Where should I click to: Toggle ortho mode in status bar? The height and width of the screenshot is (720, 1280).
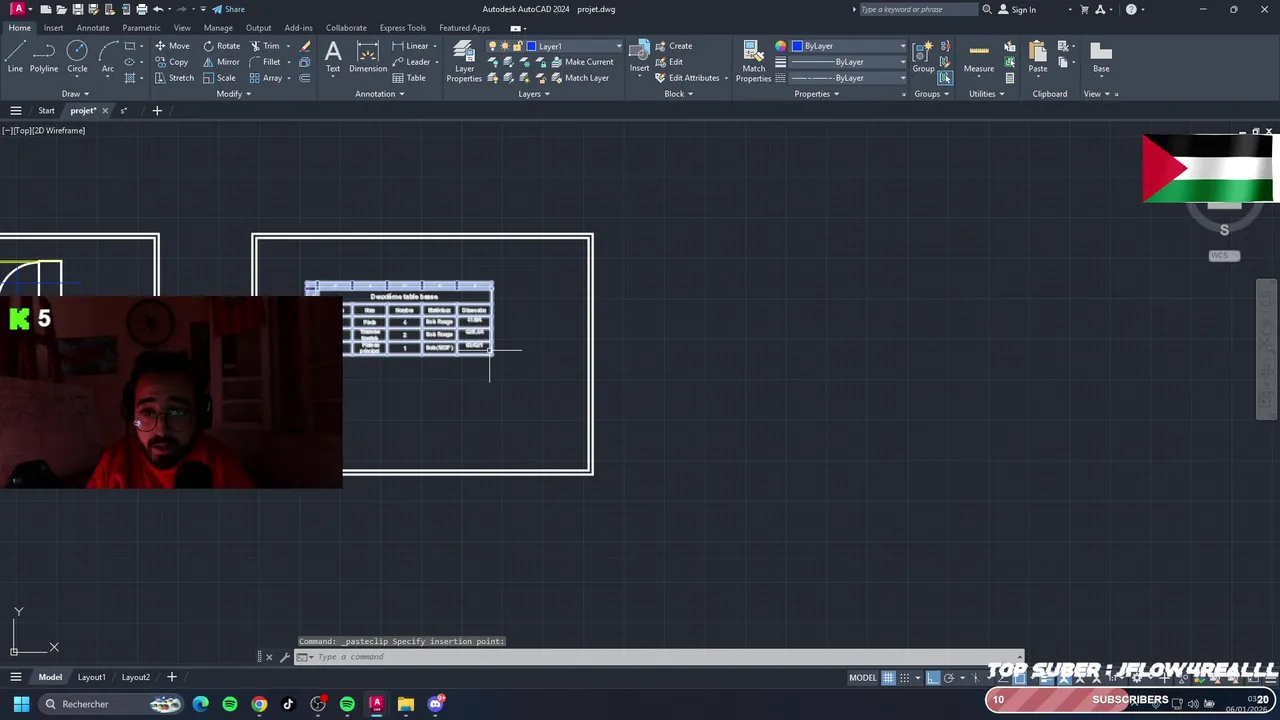pos(933,678)
